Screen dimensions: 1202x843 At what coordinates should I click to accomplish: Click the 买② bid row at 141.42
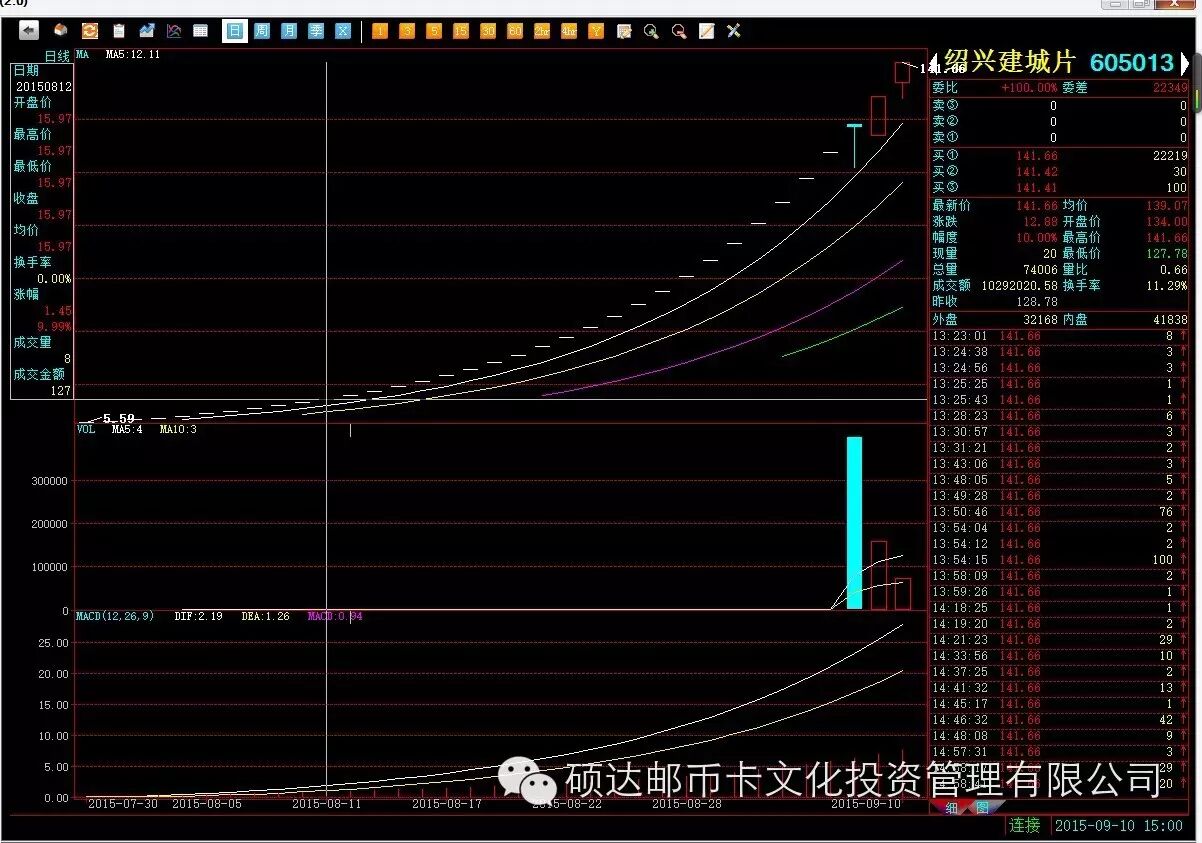click(x=1060, y=172)
